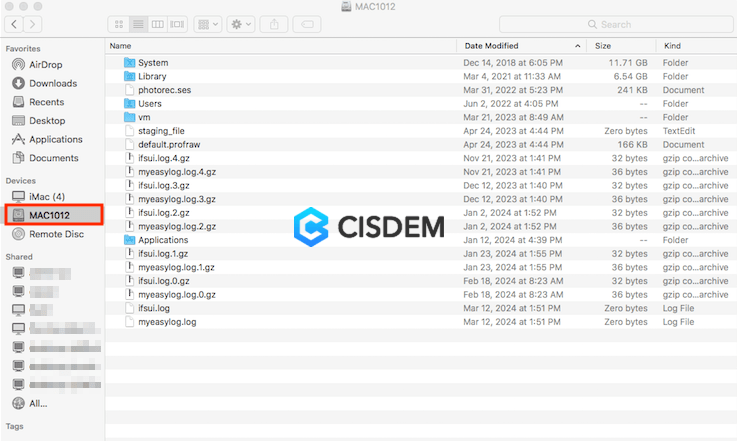Focus the Search field
737x441 pixels.
click(x=616, y=24)
